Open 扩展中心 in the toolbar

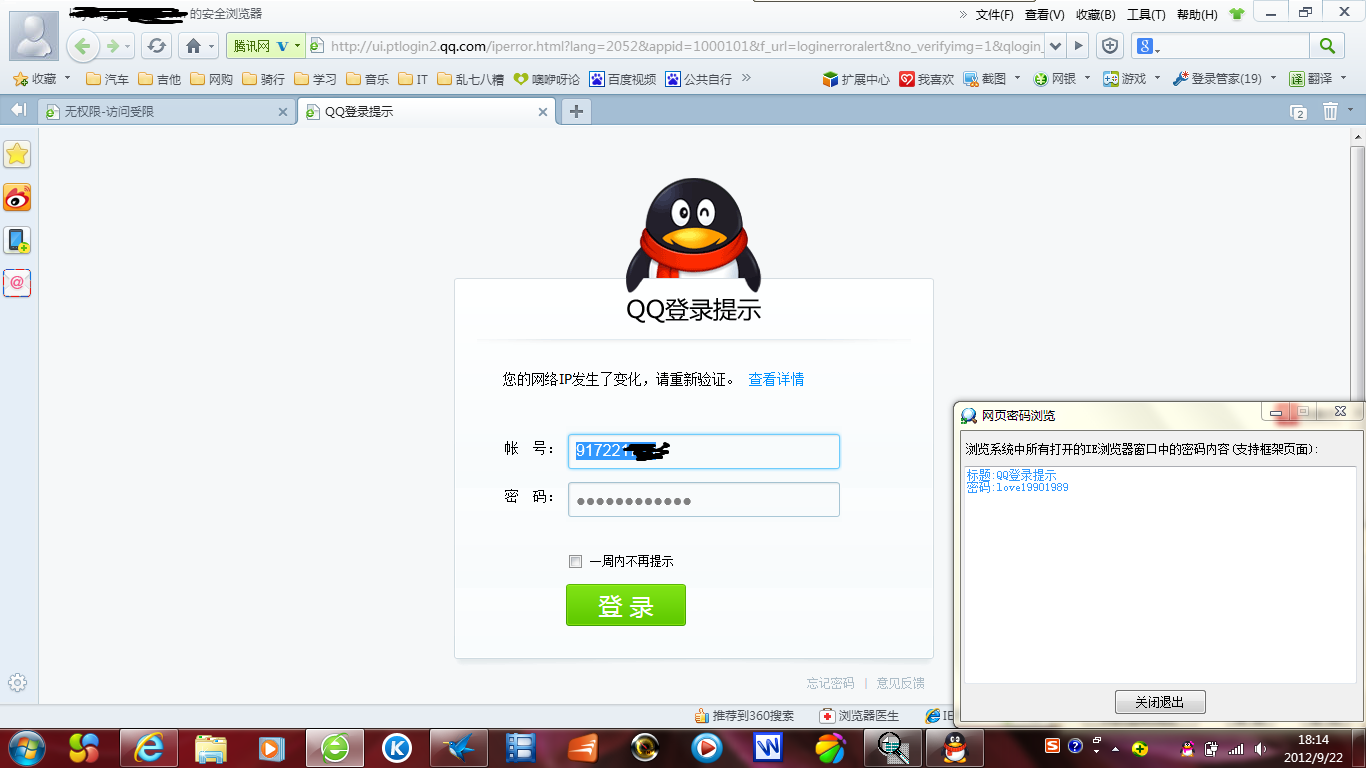pyautogui.click(x=856, y=79)
